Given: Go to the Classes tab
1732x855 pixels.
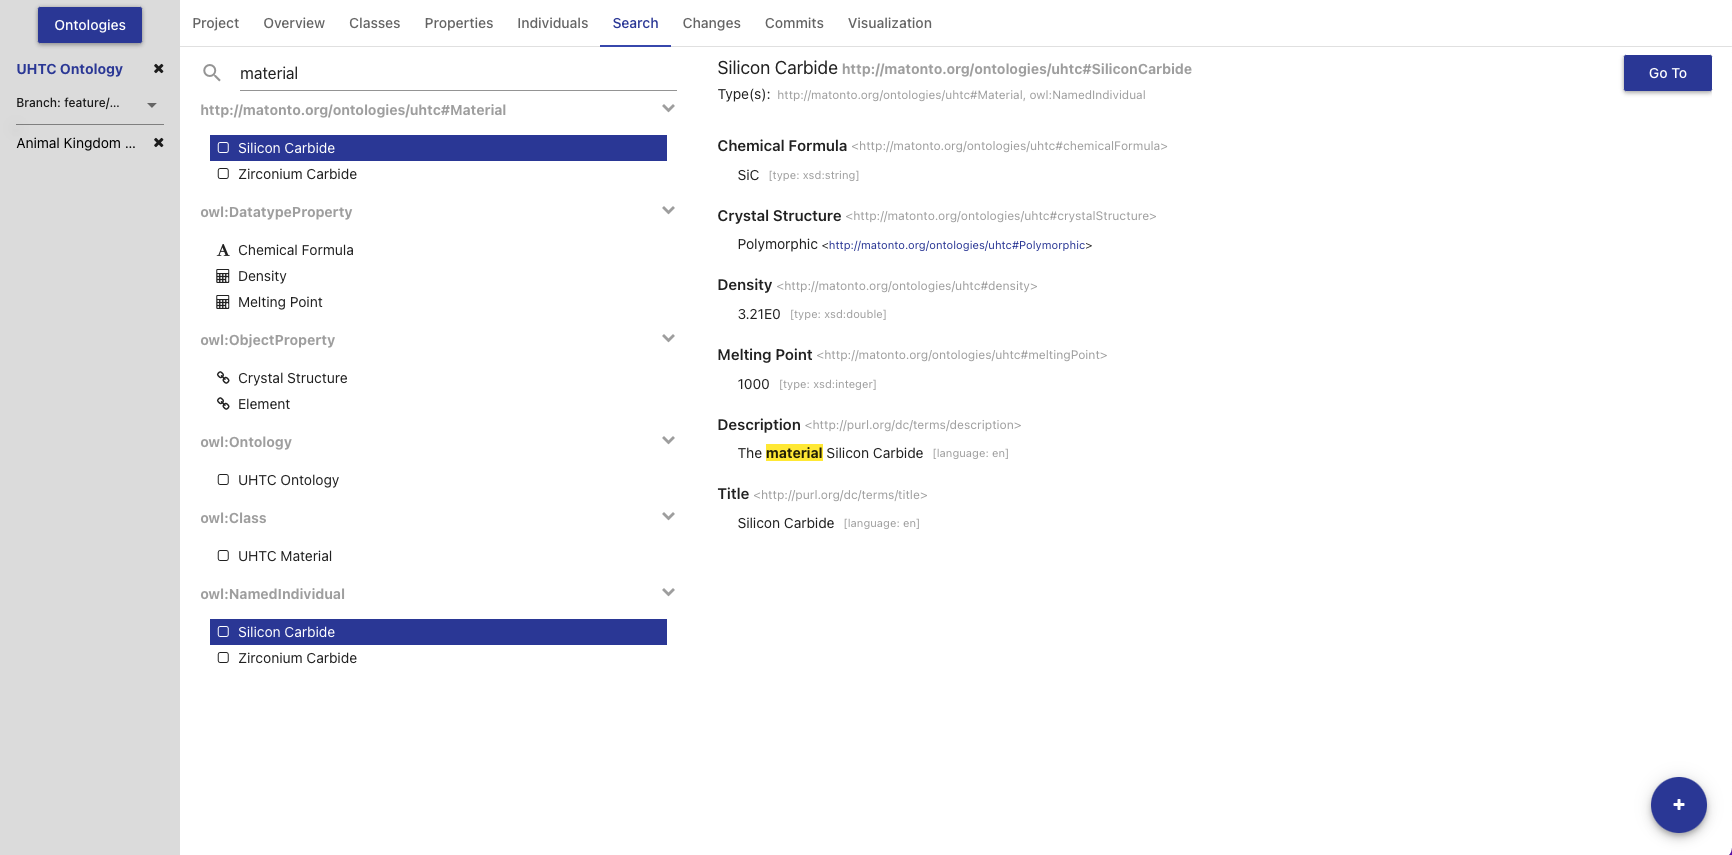Looking at the screenshot, I should point(374,23).
